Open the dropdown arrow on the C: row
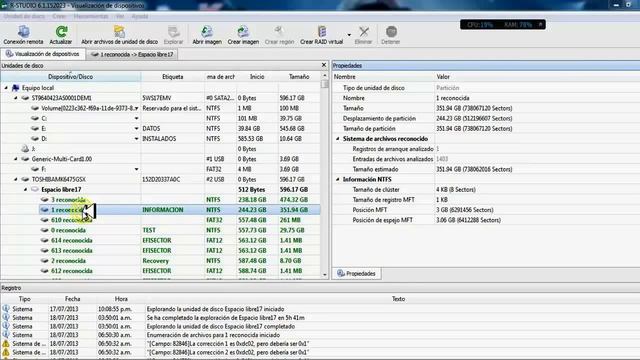This screenshot has height=360, width=640. (x=136, y=118)
